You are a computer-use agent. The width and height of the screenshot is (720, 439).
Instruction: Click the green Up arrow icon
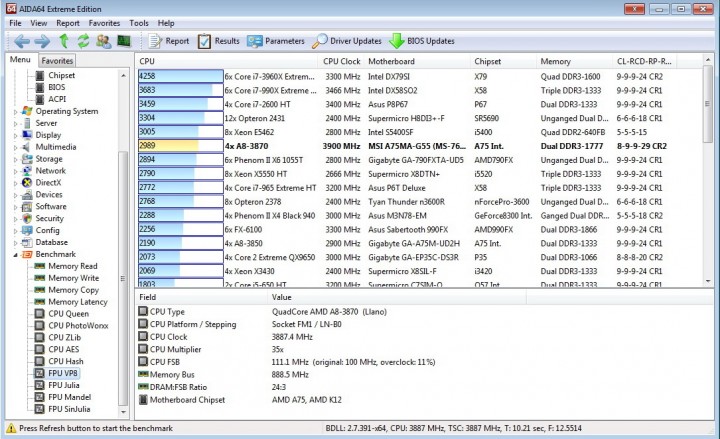click(x=64, y=41)
